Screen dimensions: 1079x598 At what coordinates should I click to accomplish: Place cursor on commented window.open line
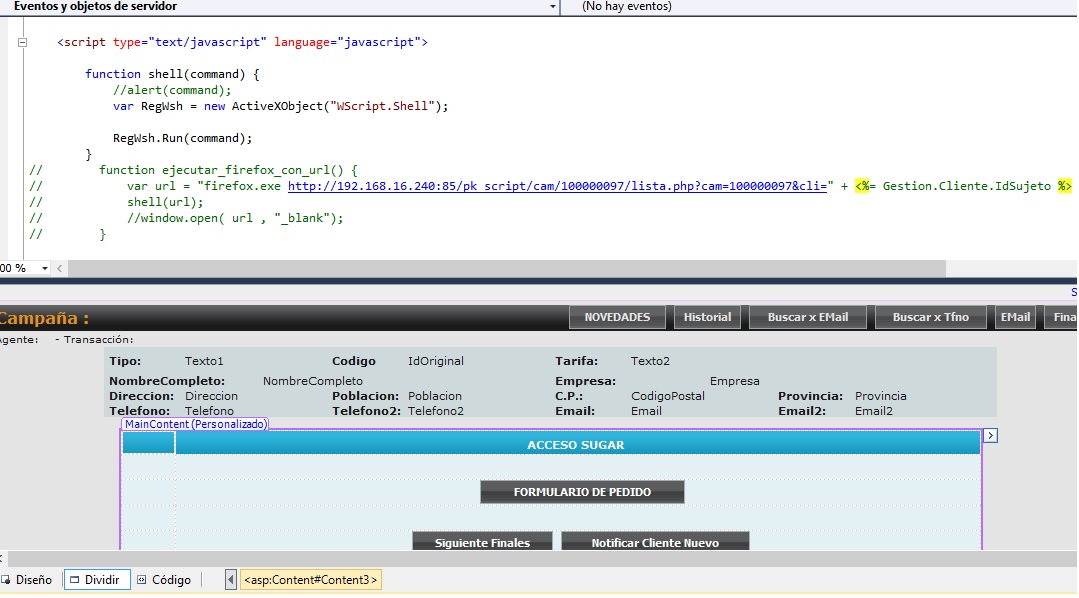pos(235,218)
